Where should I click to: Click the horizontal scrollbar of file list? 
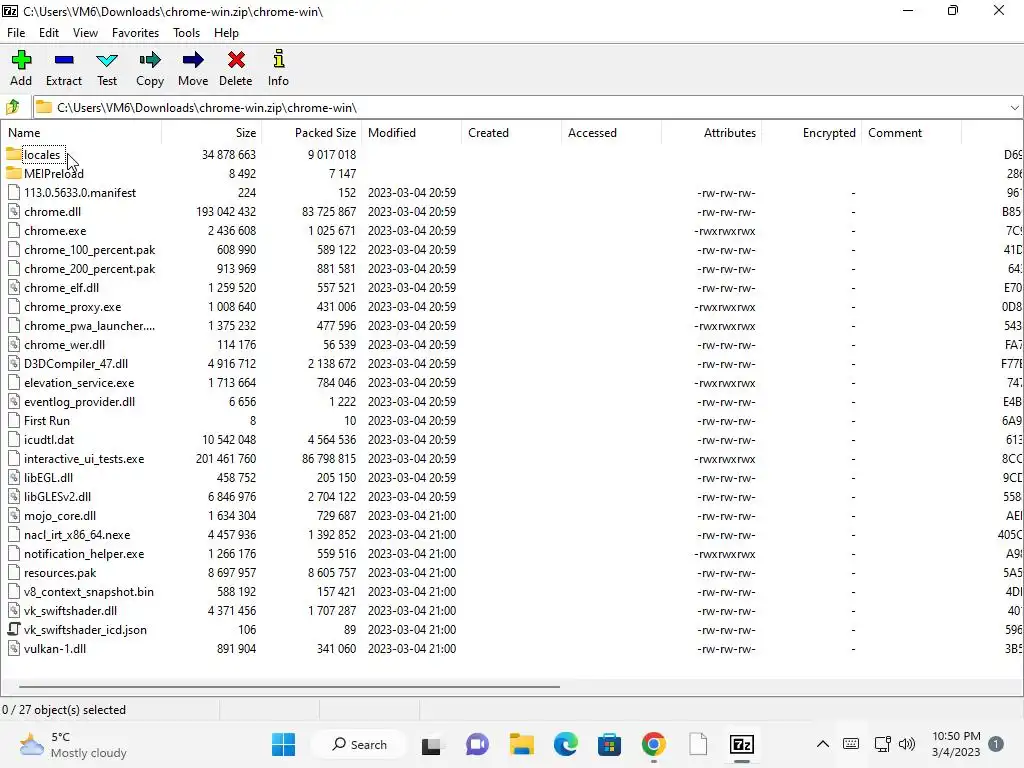click(x=289, y=686)
